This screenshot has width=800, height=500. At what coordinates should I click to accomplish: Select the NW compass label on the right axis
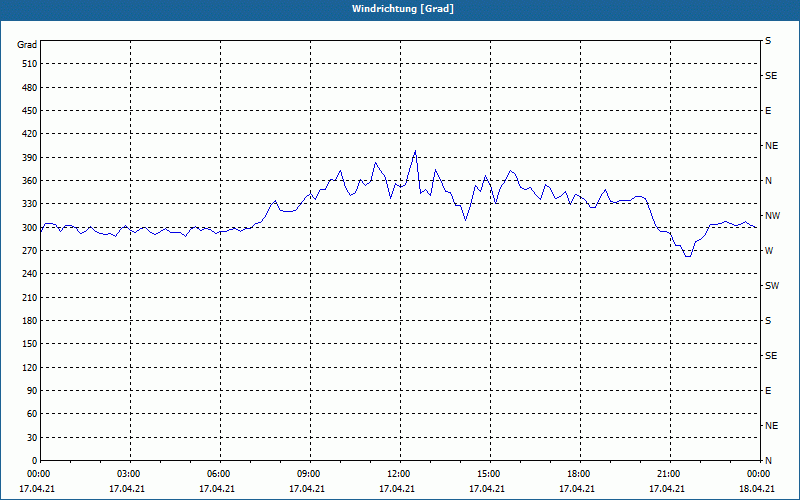(x=772, y=216)
